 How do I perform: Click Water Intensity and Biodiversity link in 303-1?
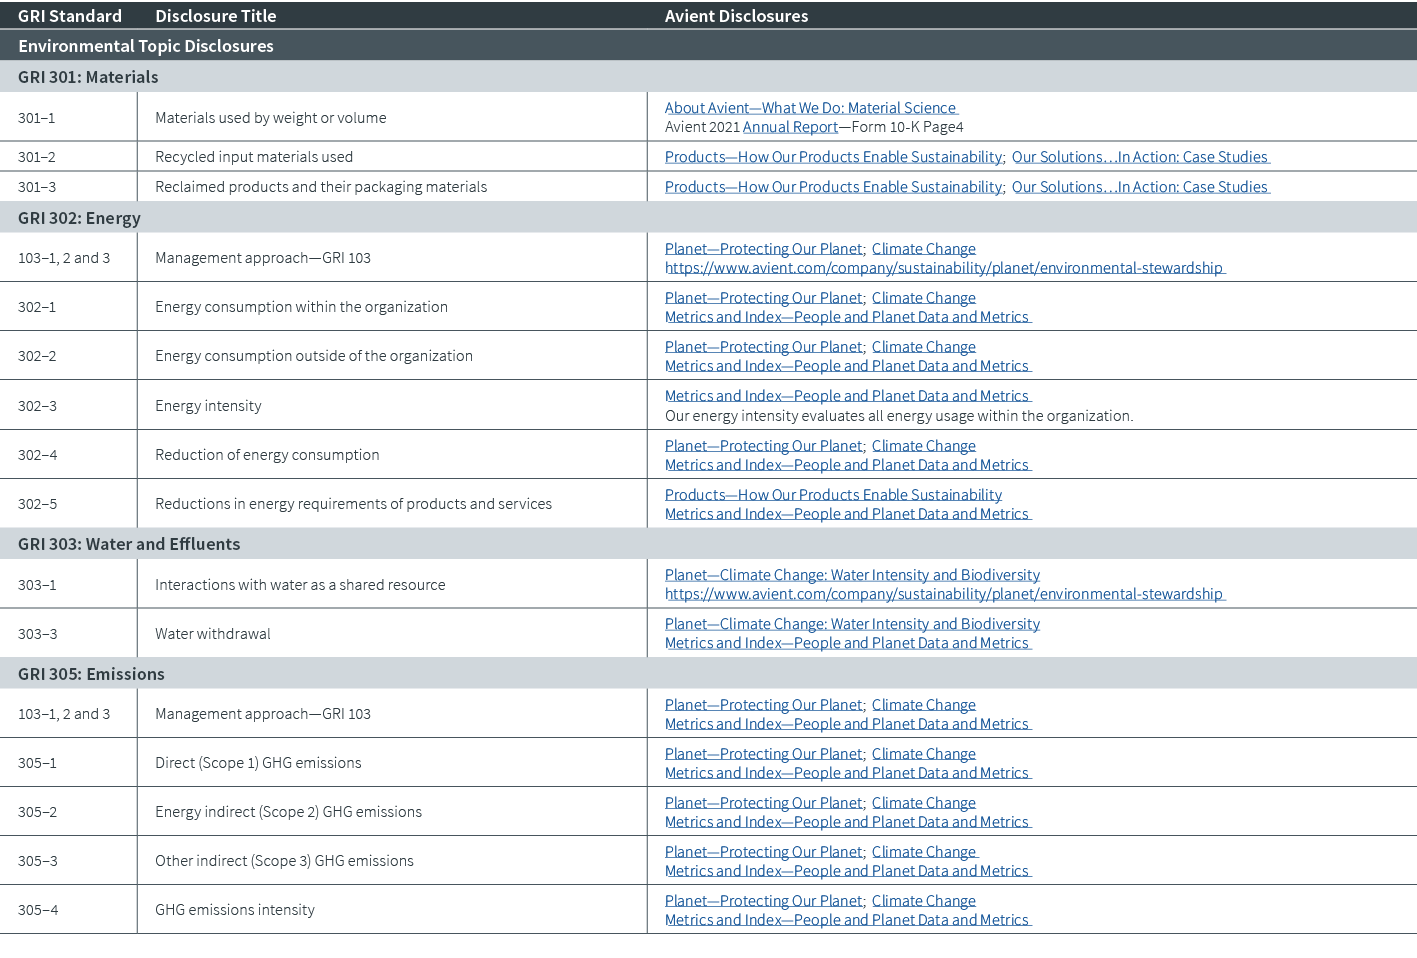(x=852, y=574)
